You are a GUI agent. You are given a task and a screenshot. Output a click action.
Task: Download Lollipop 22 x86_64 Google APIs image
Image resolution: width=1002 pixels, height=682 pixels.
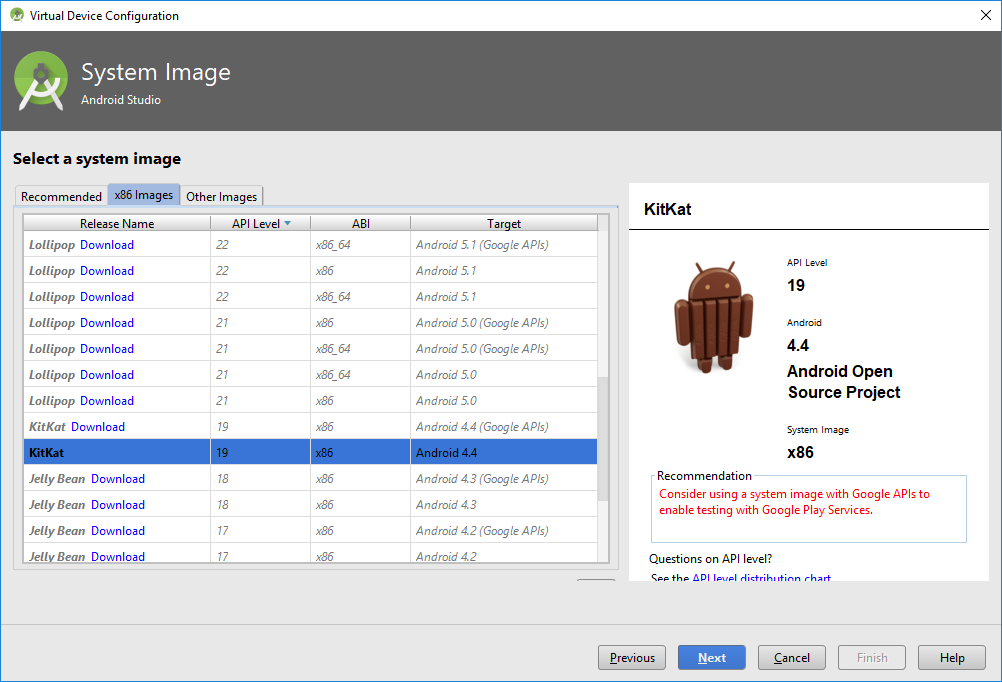[x=107, y=245]
